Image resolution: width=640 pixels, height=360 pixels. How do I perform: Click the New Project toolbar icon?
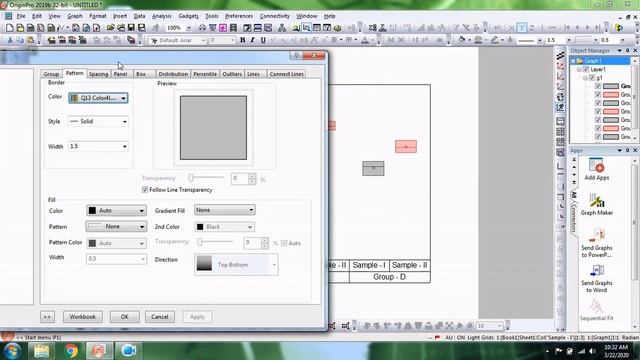(9, 28)
